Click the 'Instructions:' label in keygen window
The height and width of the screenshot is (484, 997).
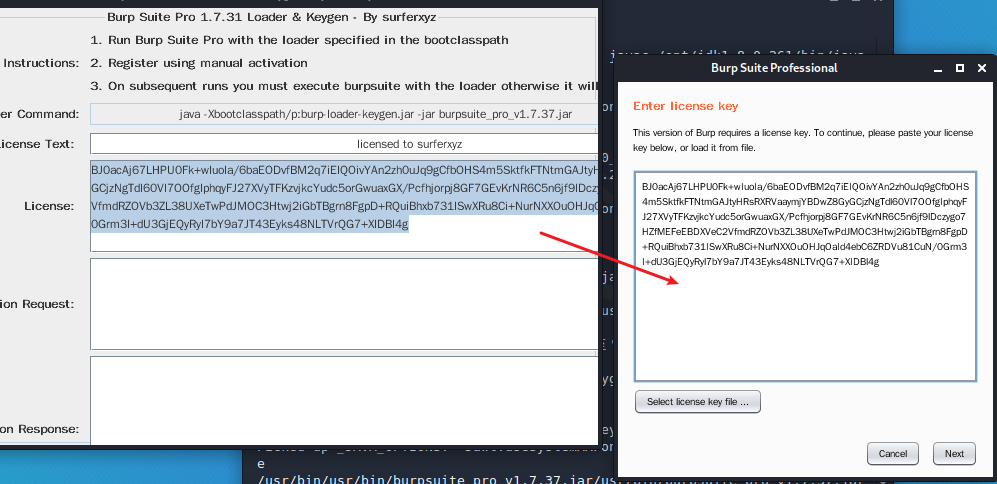pos(41,63)
